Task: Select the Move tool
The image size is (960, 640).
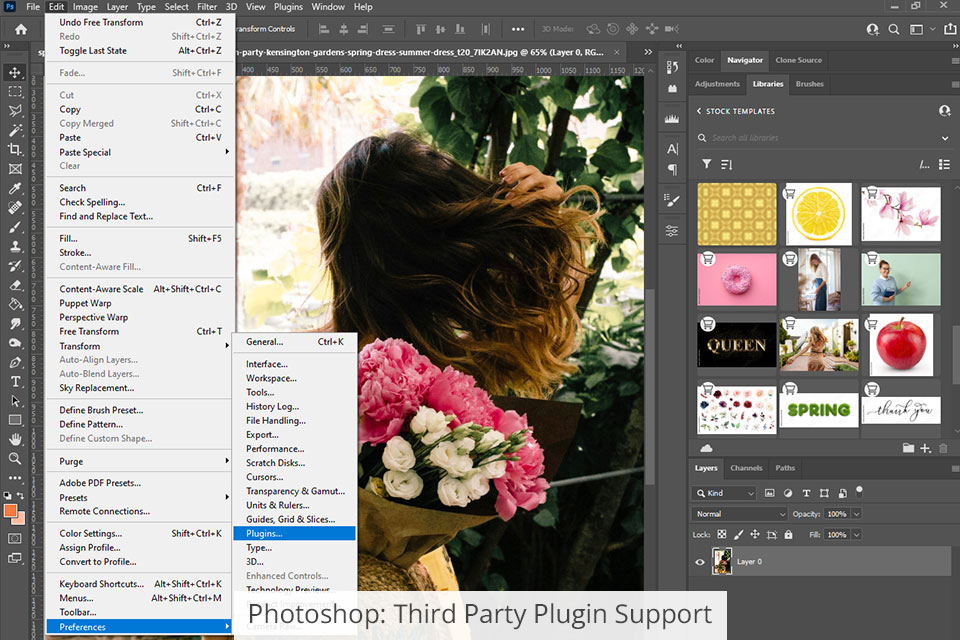Action: 15,72
